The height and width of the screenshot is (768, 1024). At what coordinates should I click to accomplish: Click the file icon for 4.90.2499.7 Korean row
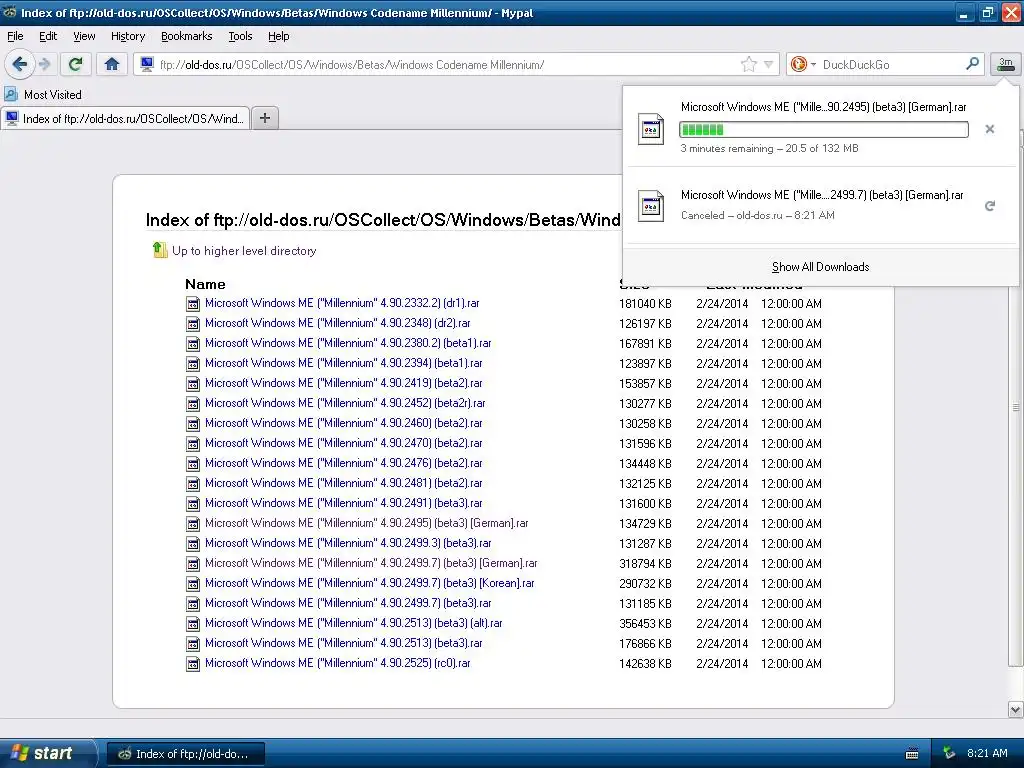click(x=193, y=584)
